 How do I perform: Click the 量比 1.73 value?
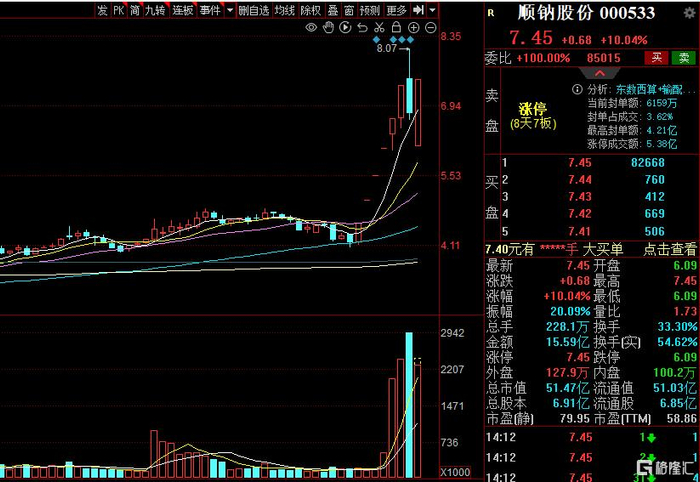pos(685,311)
